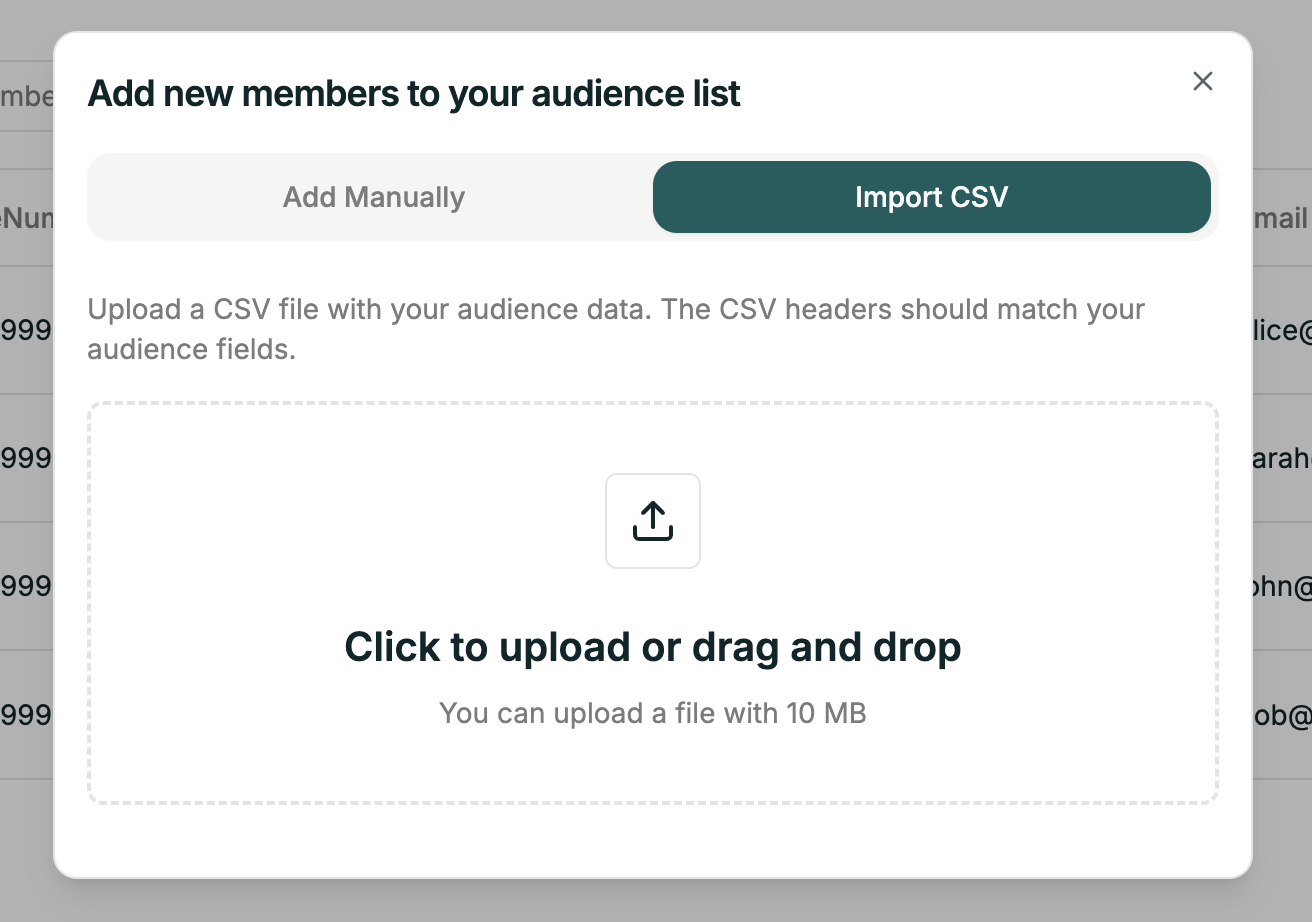The width and height of the screenshot is (1312, 922).
Task: Click the CSV headers instruction paragraph
Action: 616,328
